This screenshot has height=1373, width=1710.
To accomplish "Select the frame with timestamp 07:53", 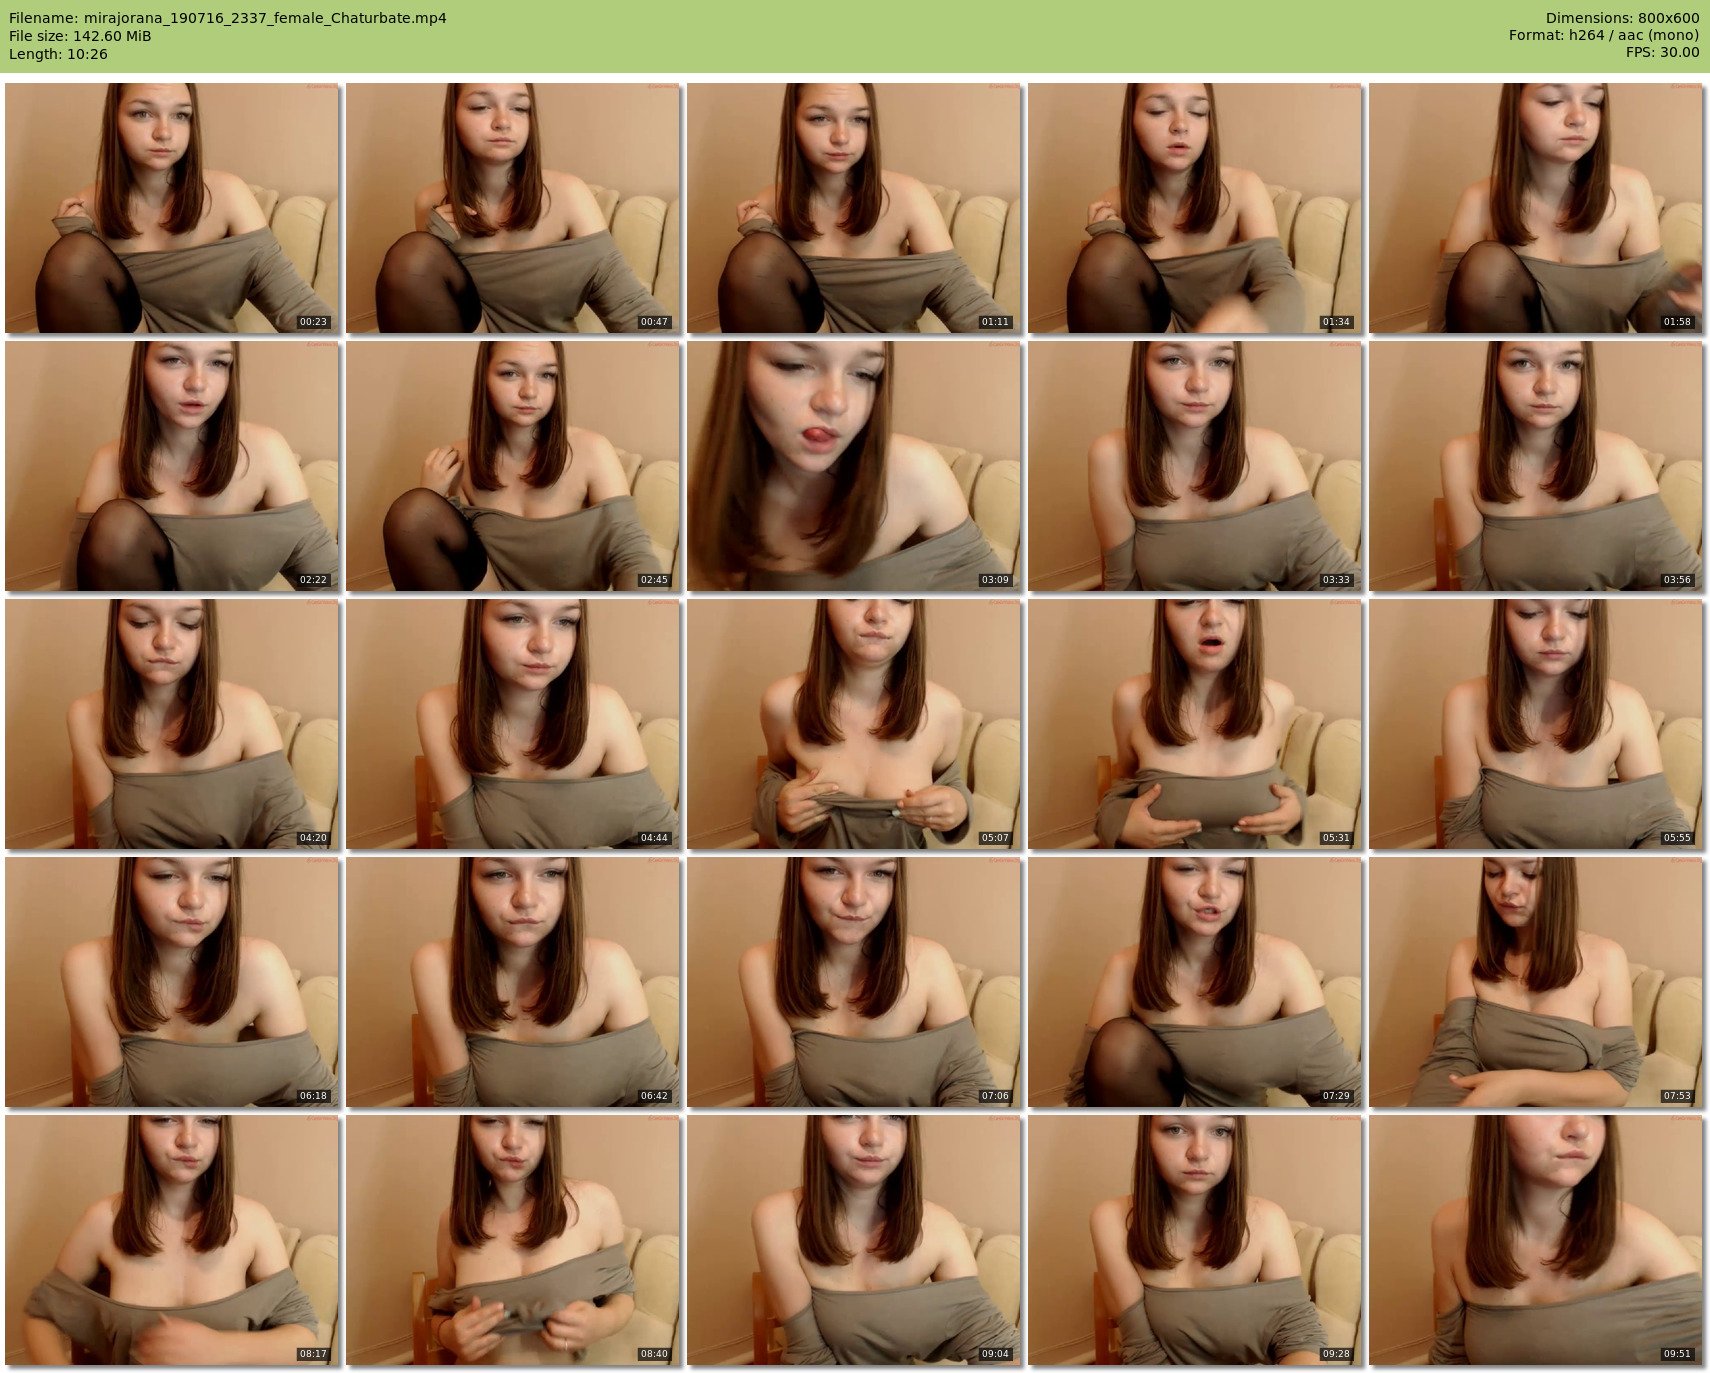I will click(1536, 982).
